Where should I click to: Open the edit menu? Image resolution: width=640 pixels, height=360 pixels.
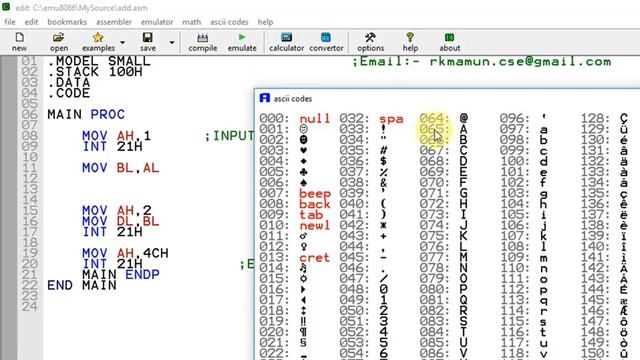tap(31, 22)
